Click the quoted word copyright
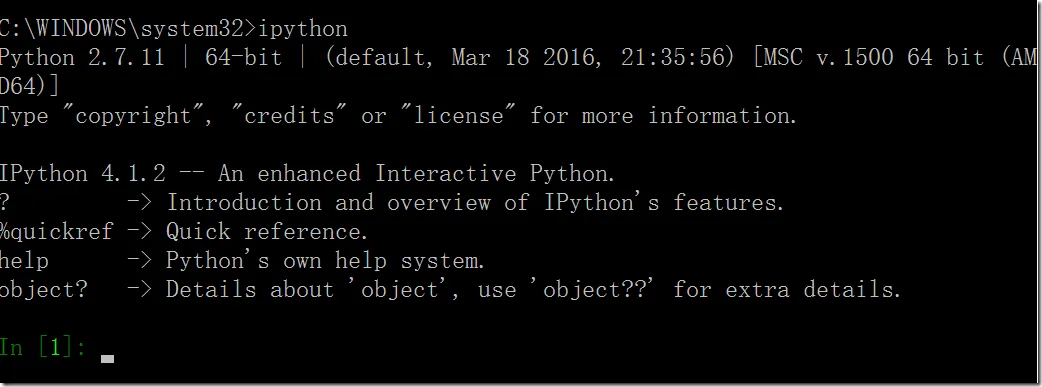 click(x=133, y=116)
